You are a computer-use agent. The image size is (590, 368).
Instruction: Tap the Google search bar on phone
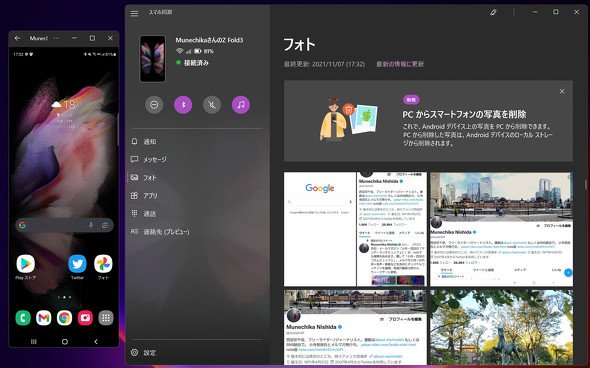point(64,225)
